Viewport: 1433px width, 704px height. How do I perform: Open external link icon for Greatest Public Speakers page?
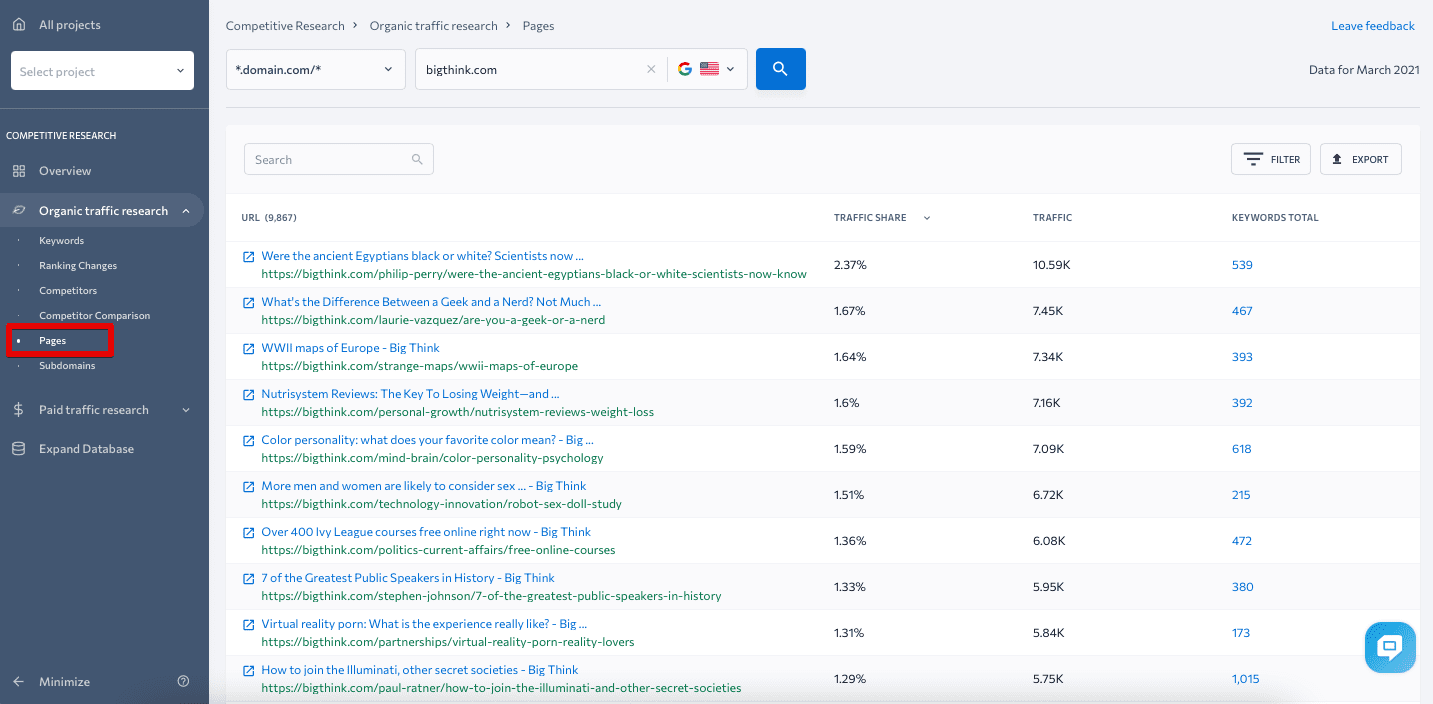(x=249, y=578)
